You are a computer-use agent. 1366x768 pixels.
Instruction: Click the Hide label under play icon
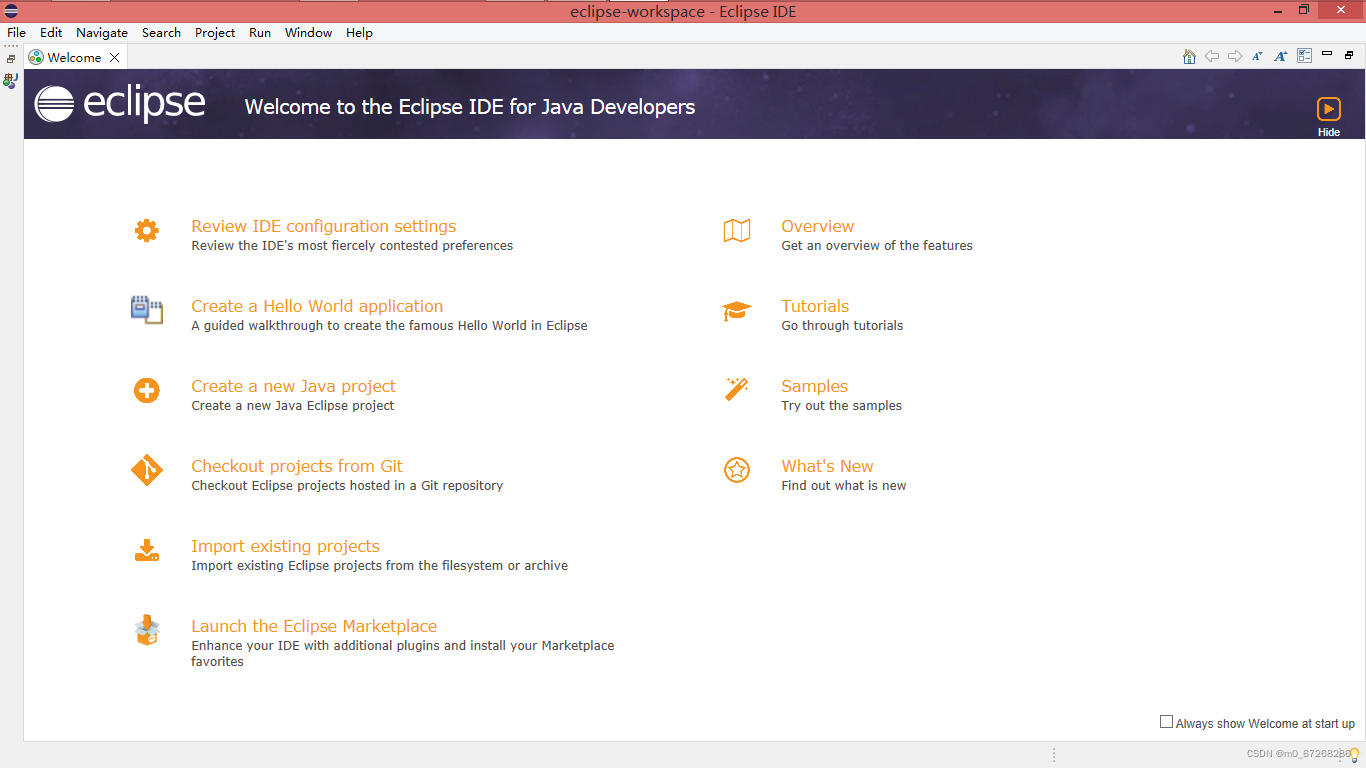pos(1329,132)
